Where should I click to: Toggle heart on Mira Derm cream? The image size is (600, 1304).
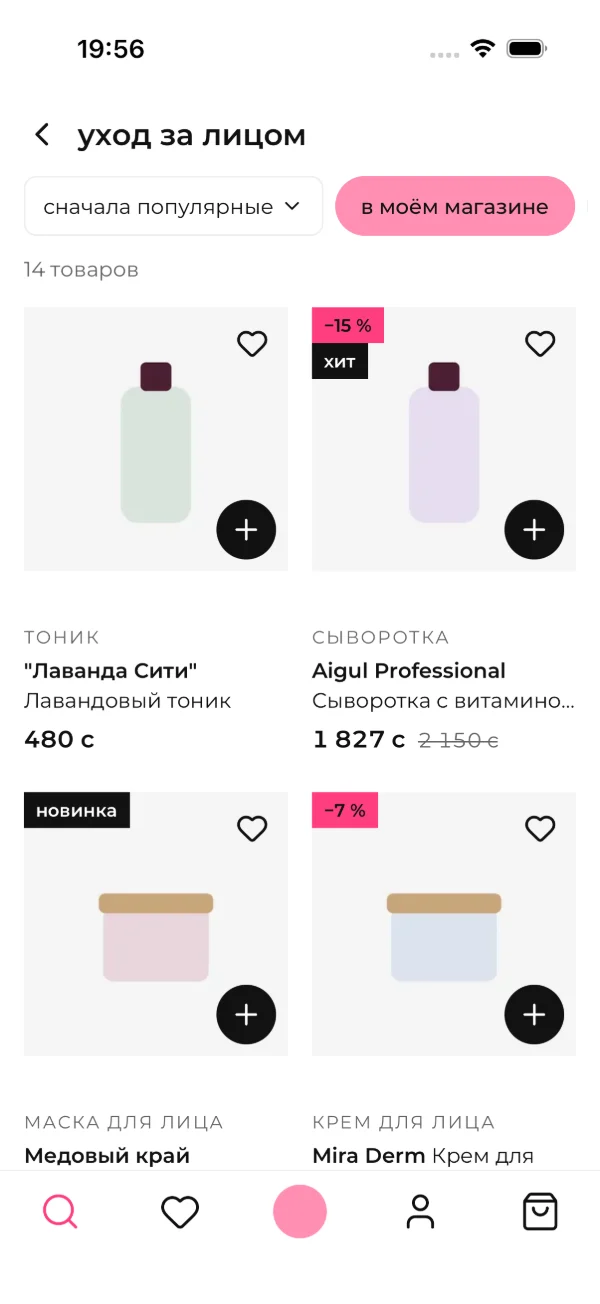coord(540,829)
